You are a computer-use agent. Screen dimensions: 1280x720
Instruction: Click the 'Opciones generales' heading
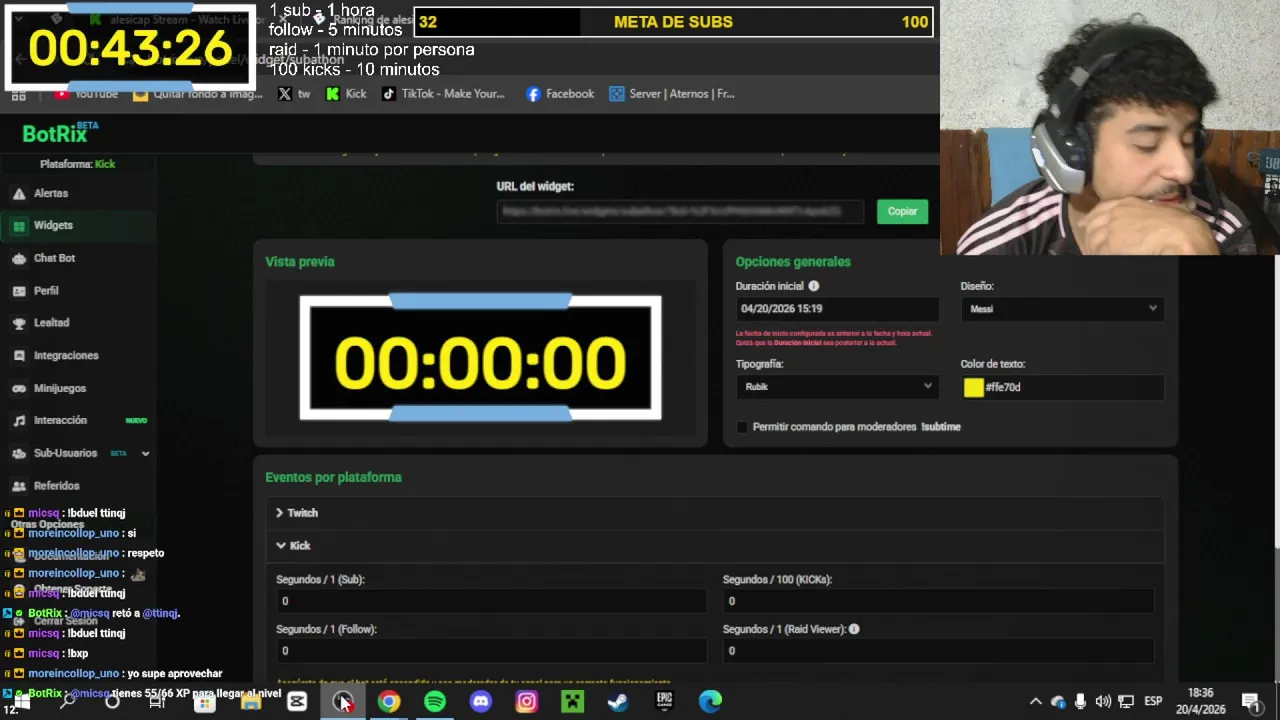(793, 262)
